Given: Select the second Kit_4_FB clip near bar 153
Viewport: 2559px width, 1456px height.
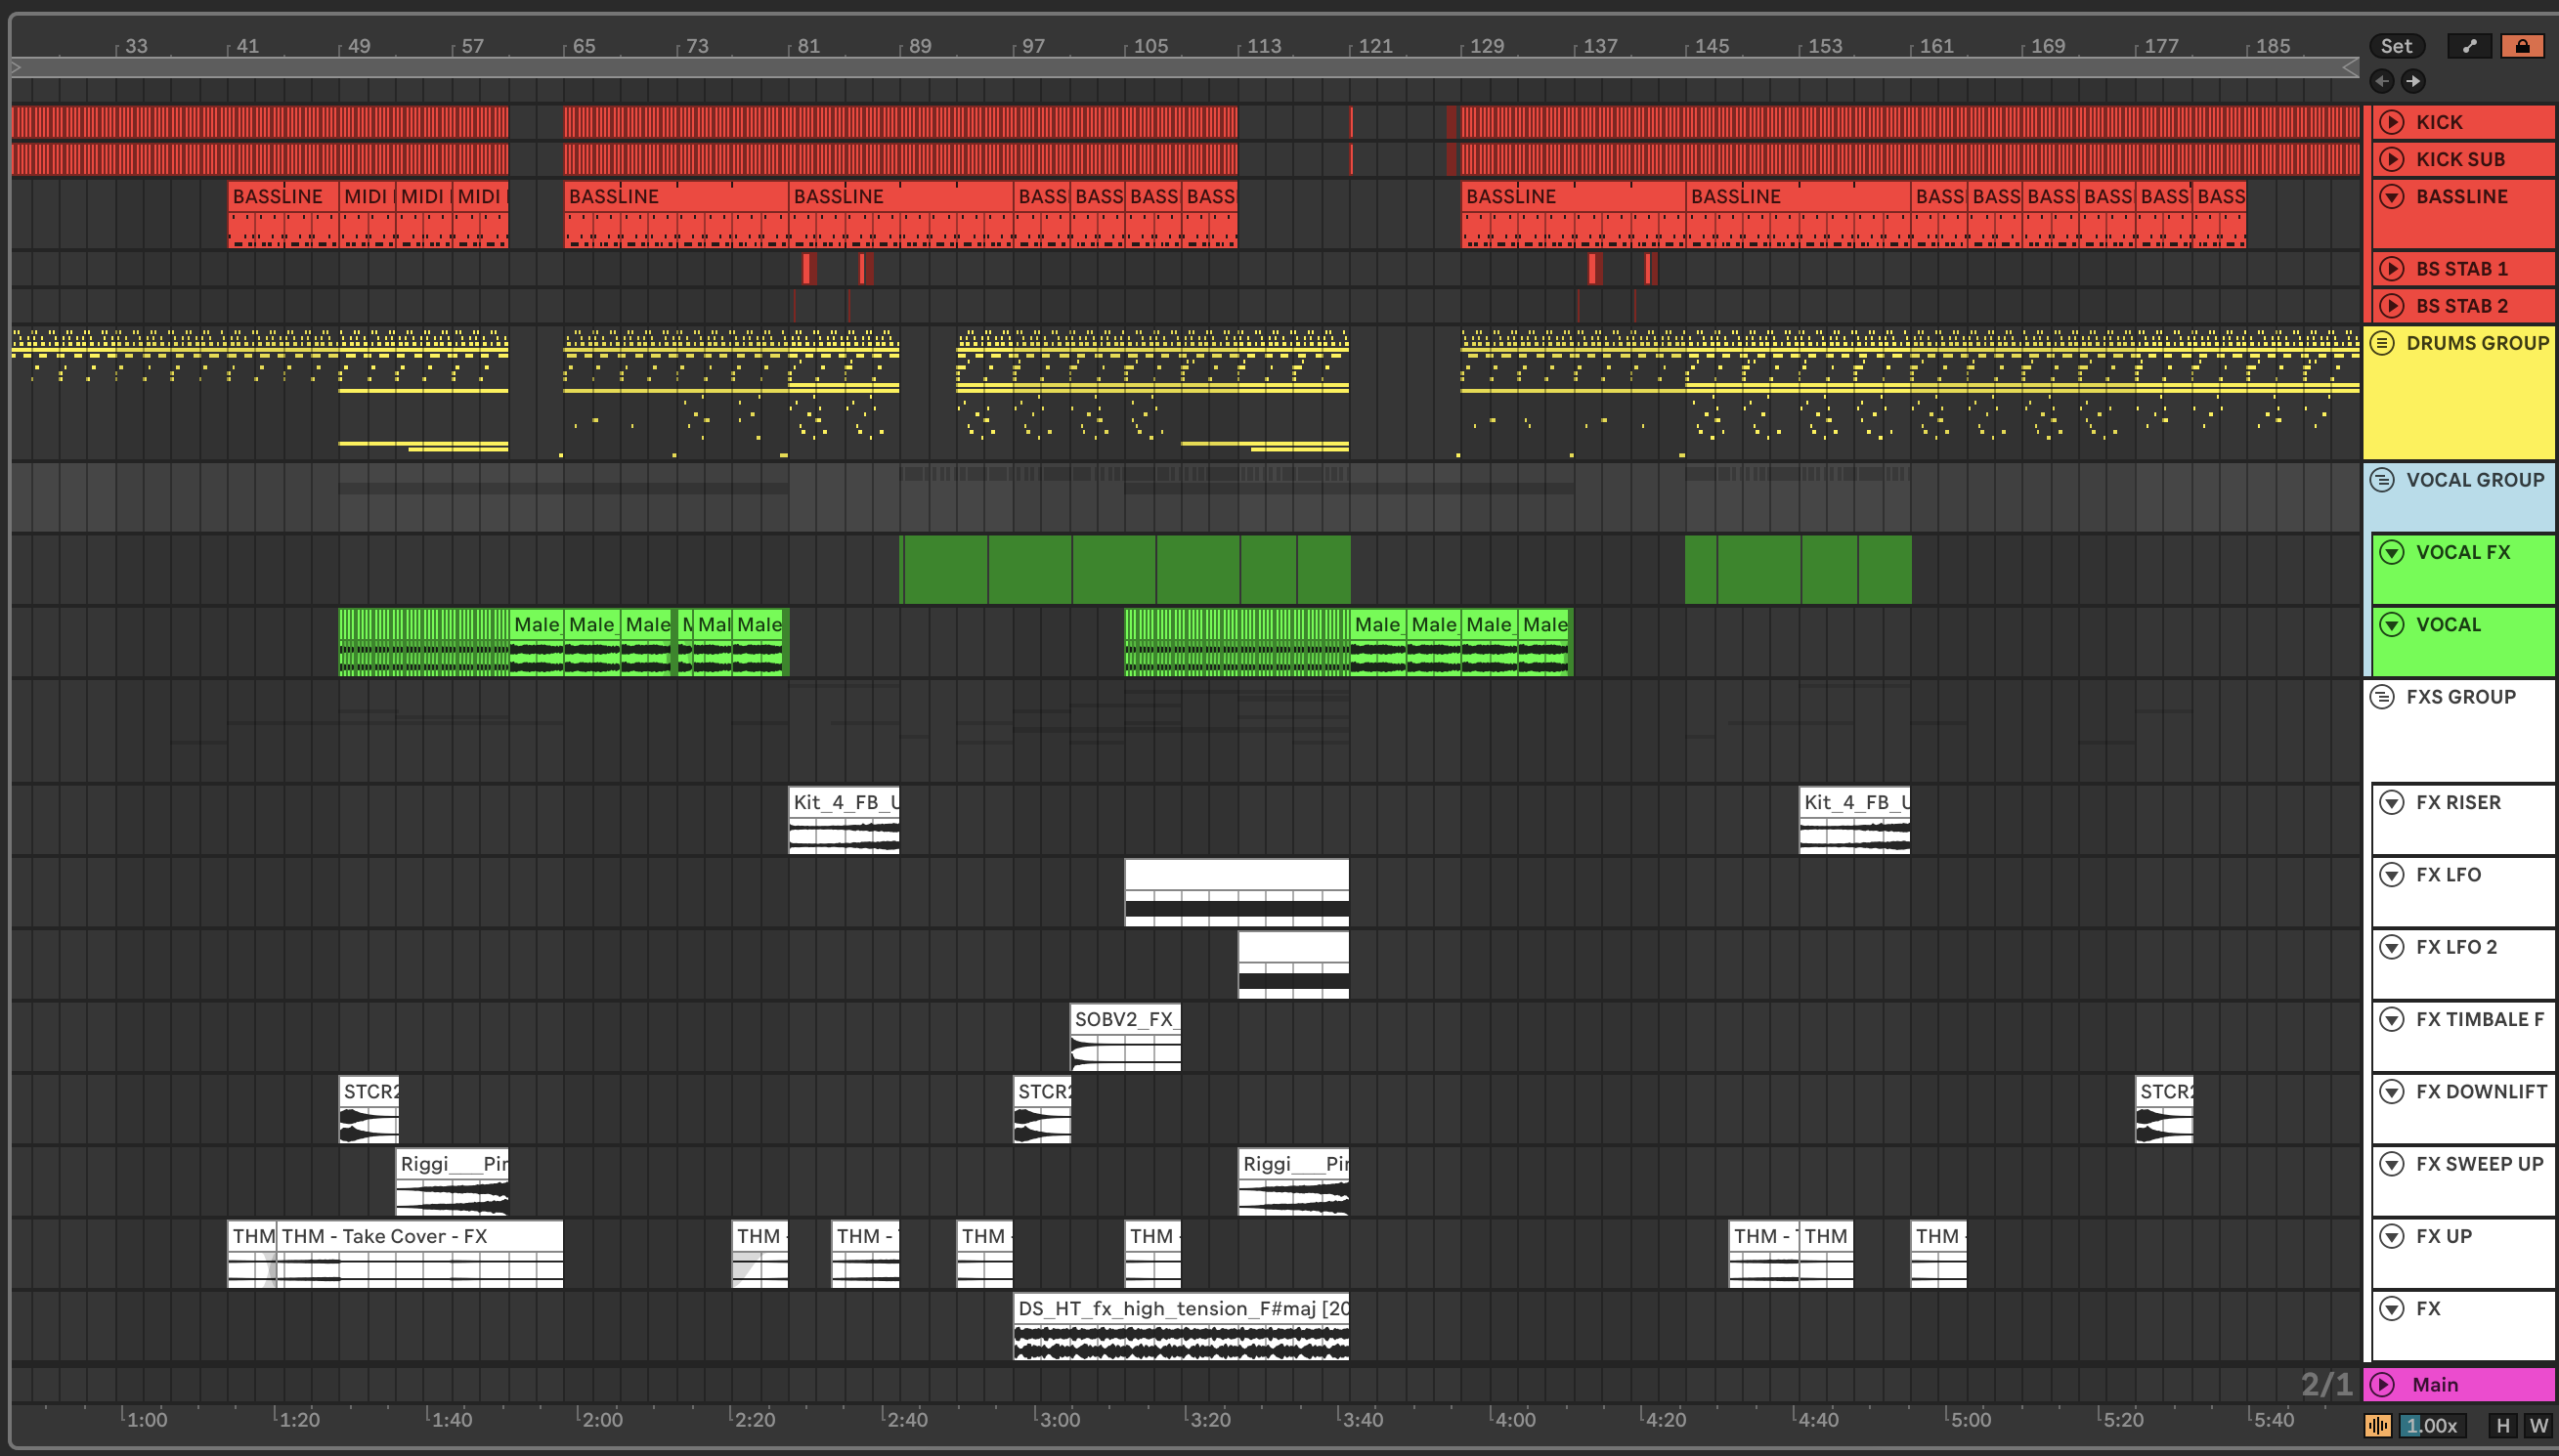Looking at the screenshot, I should [1855, 819].
